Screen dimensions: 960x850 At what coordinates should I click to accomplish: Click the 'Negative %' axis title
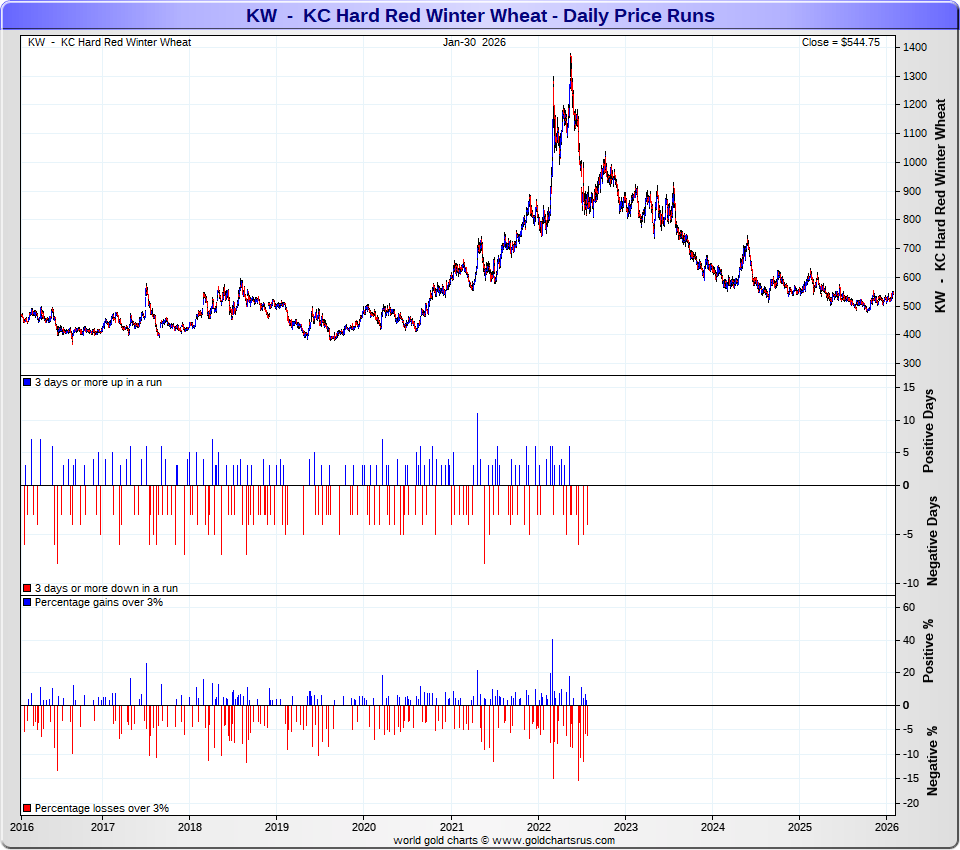(931, 760)
